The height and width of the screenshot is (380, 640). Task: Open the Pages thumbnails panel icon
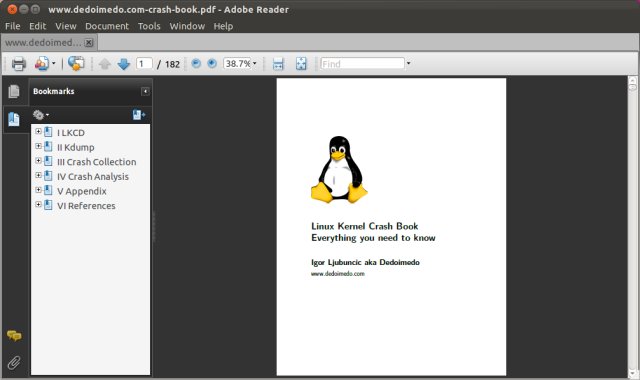click(13, 91)
